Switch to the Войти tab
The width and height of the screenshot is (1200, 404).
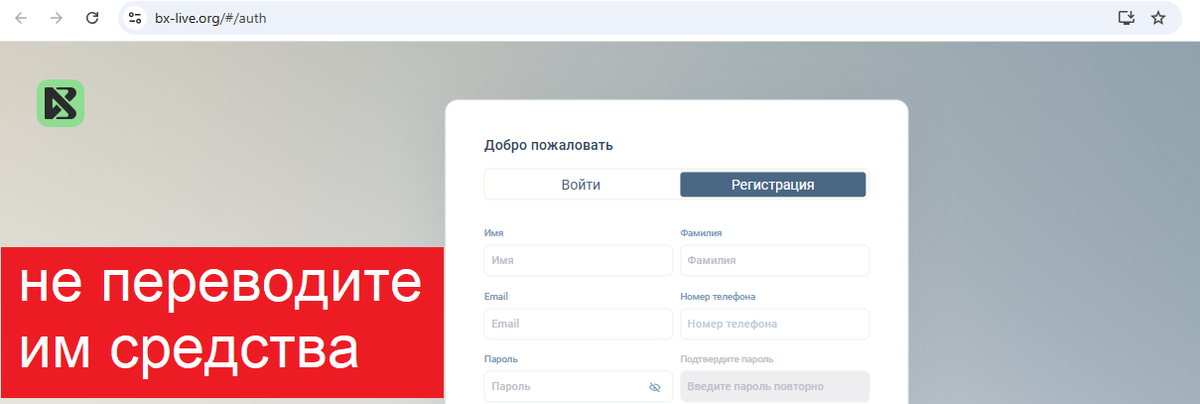coord(581,185)
